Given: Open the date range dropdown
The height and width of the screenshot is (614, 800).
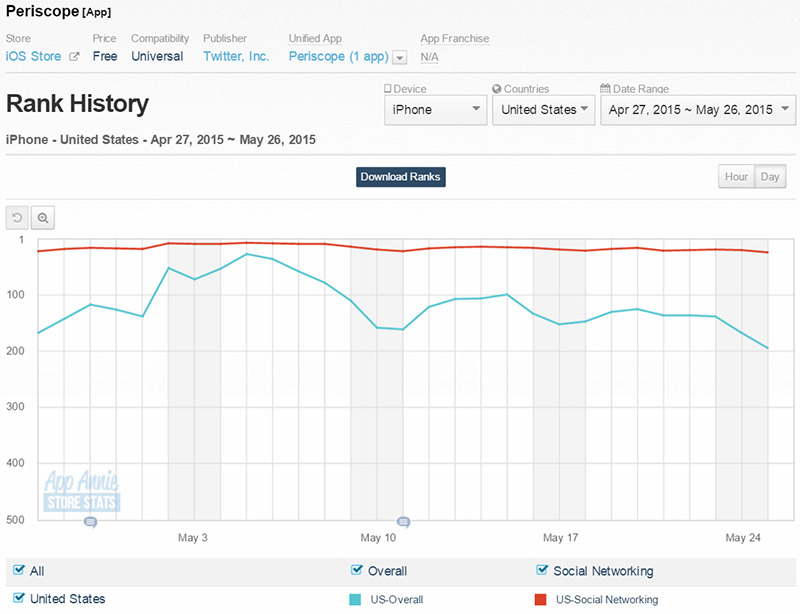Looking at the screenshot, I should tap(698, 110).
